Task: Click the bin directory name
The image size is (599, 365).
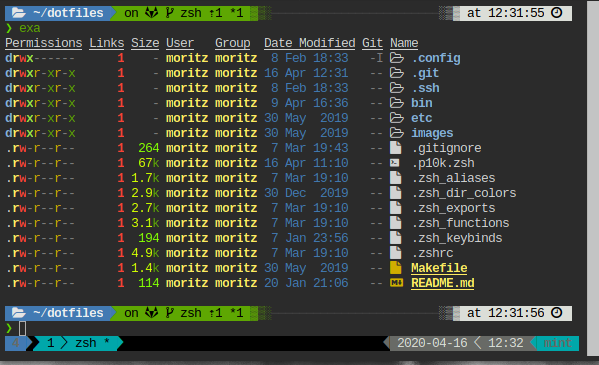Action: (422, 103)
